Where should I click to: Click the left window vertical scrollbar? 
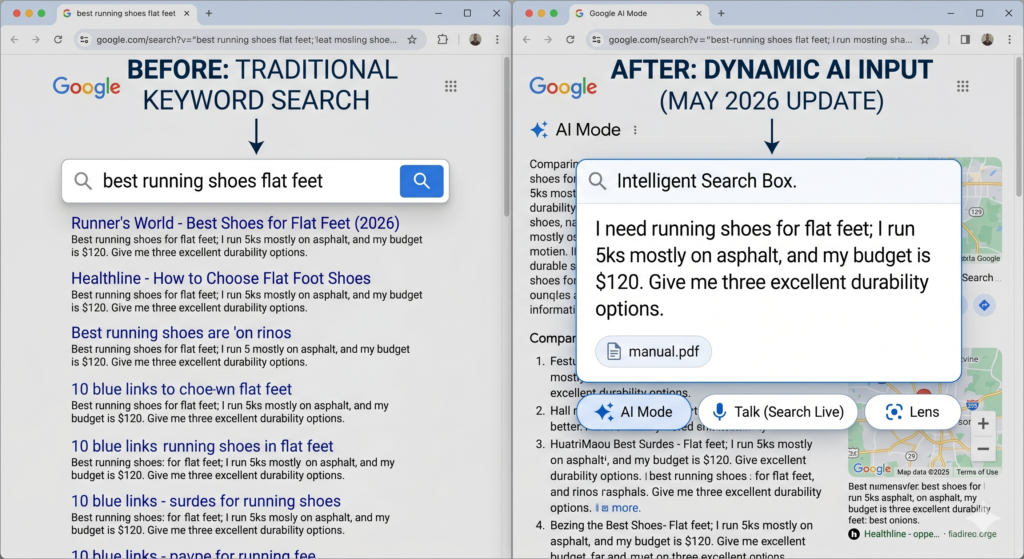(x=507, y=137)
